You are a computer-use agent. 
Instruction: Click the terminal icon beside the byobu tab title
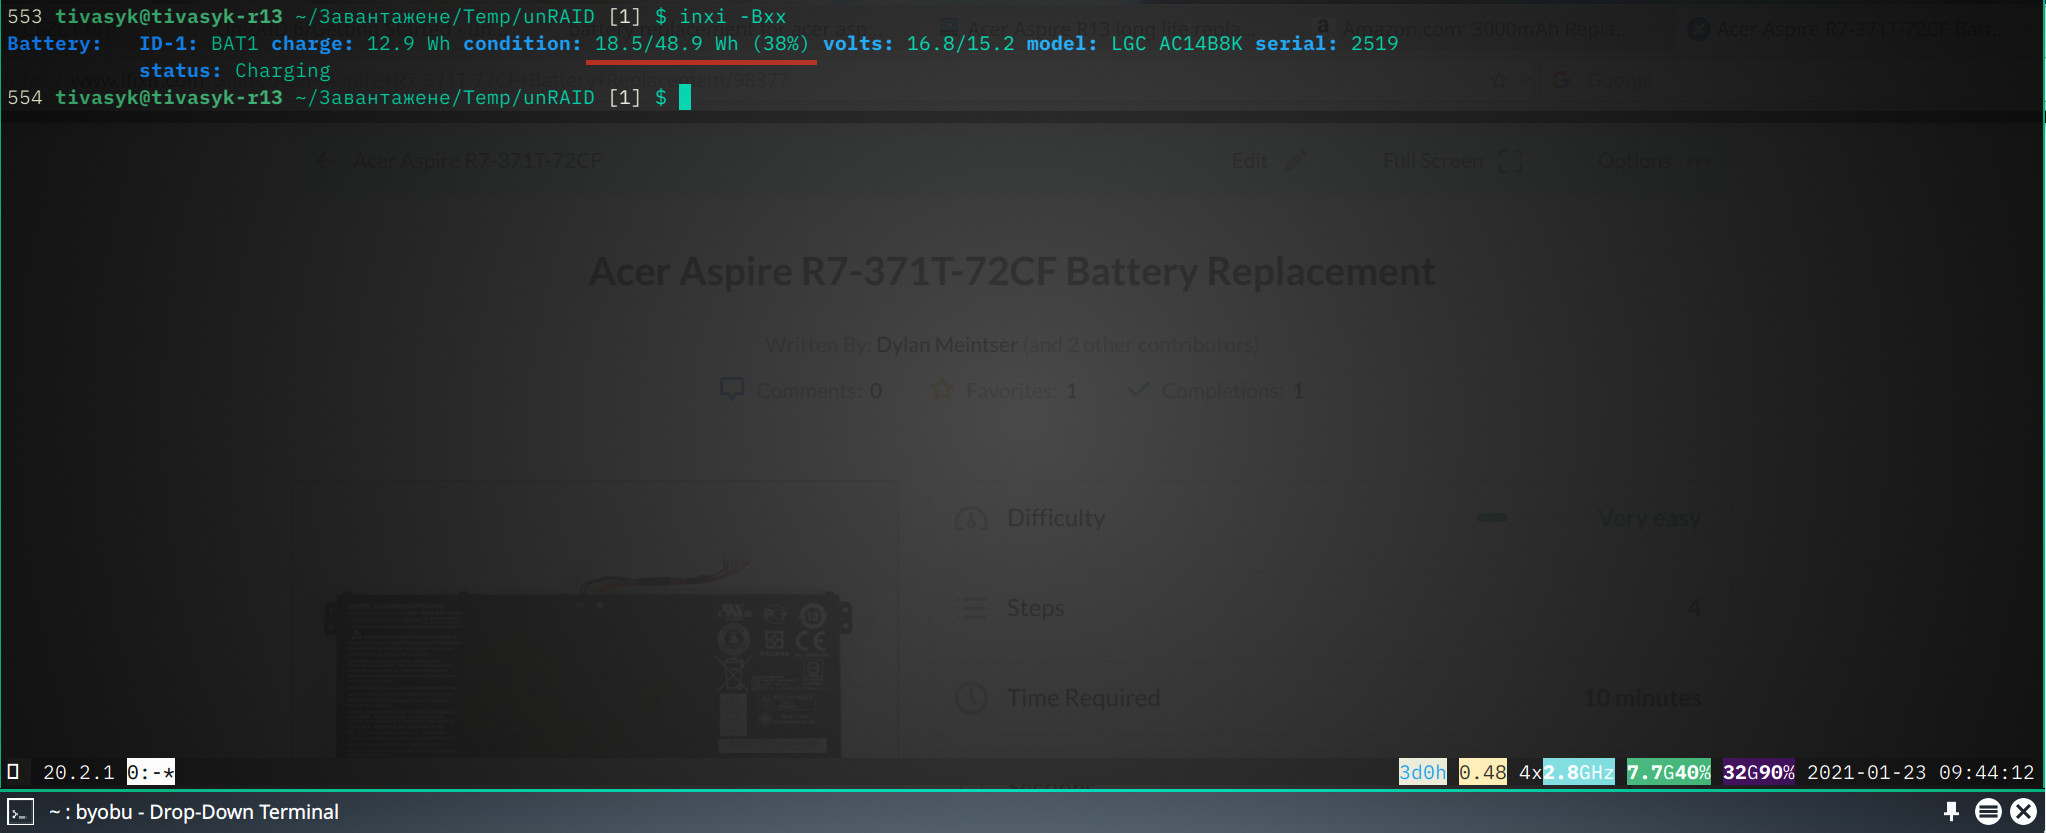click(21, 812)
